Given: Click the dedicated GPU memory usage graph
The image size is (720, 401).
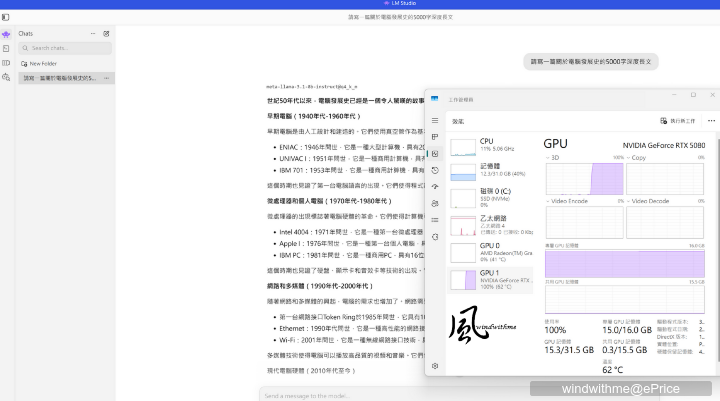Looking at the screenshot, I should coord(624,264).
